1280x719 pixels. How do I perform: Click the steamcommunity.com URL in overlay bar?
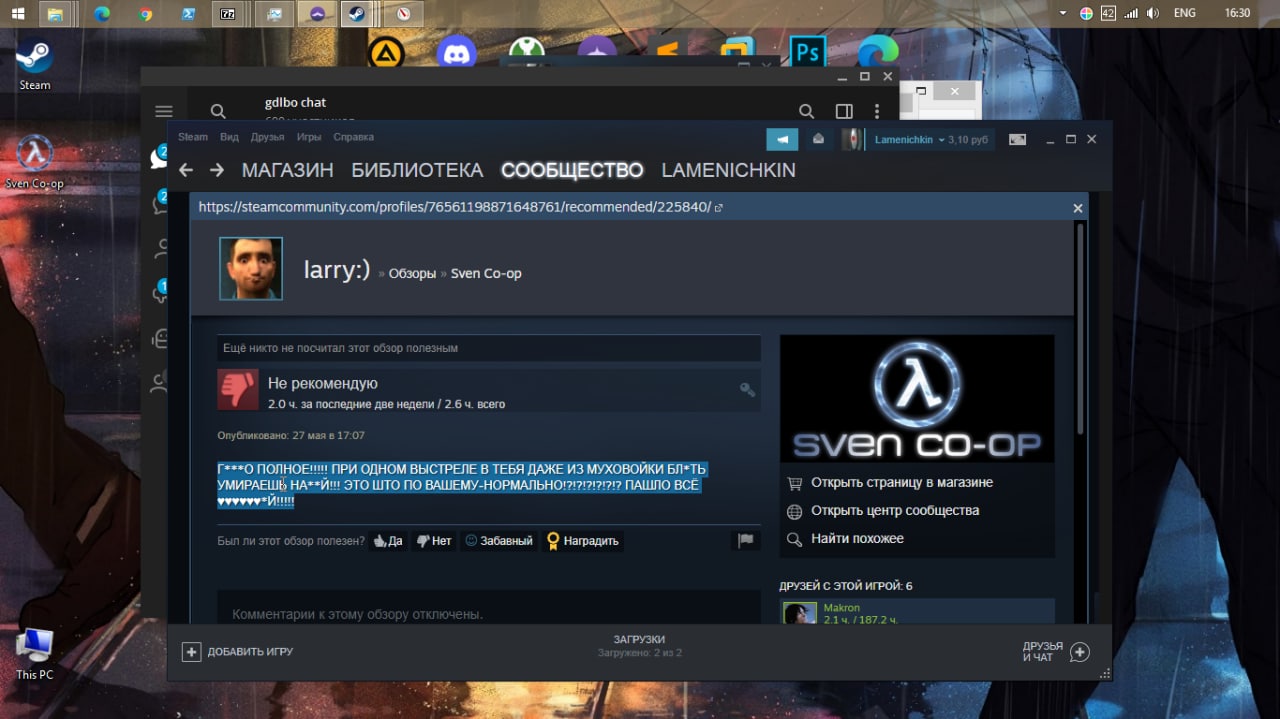pyautogui.click(x=455, y=207)
